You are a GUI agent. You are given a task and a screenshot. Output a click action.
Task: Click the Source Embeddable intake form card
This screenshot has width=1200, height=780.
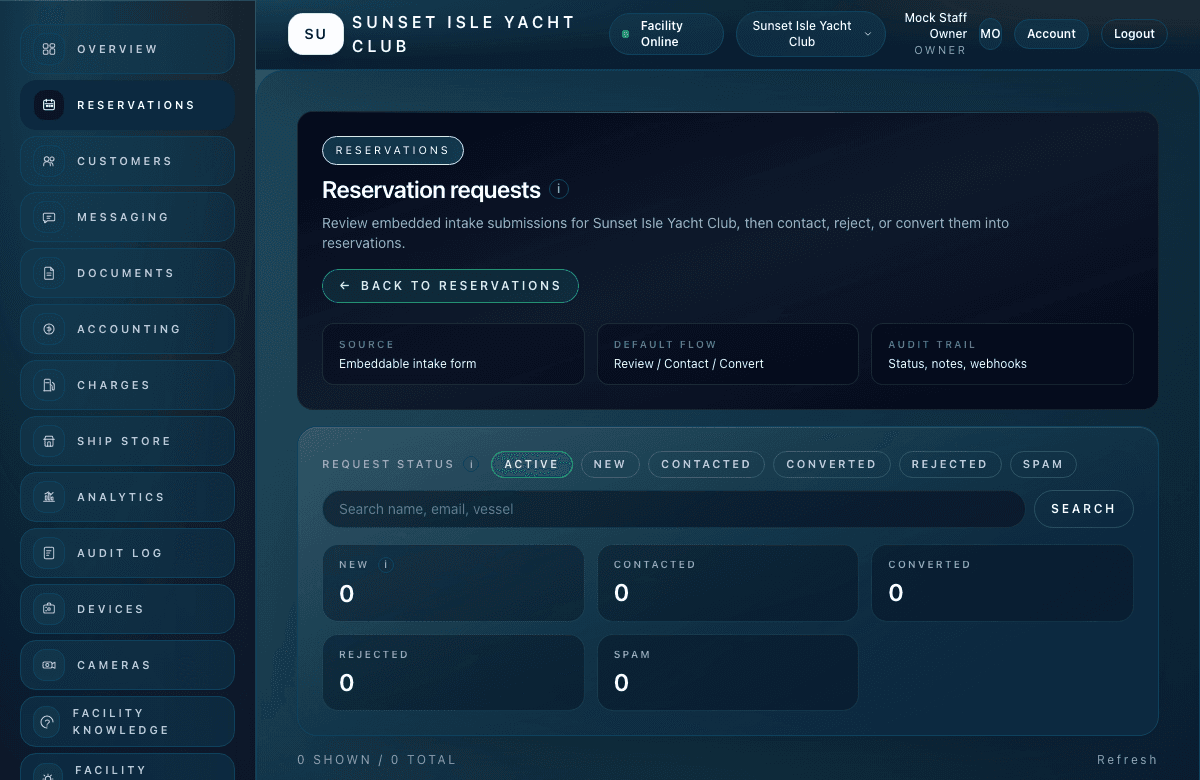pyautogui.click(x=453, y=354)
